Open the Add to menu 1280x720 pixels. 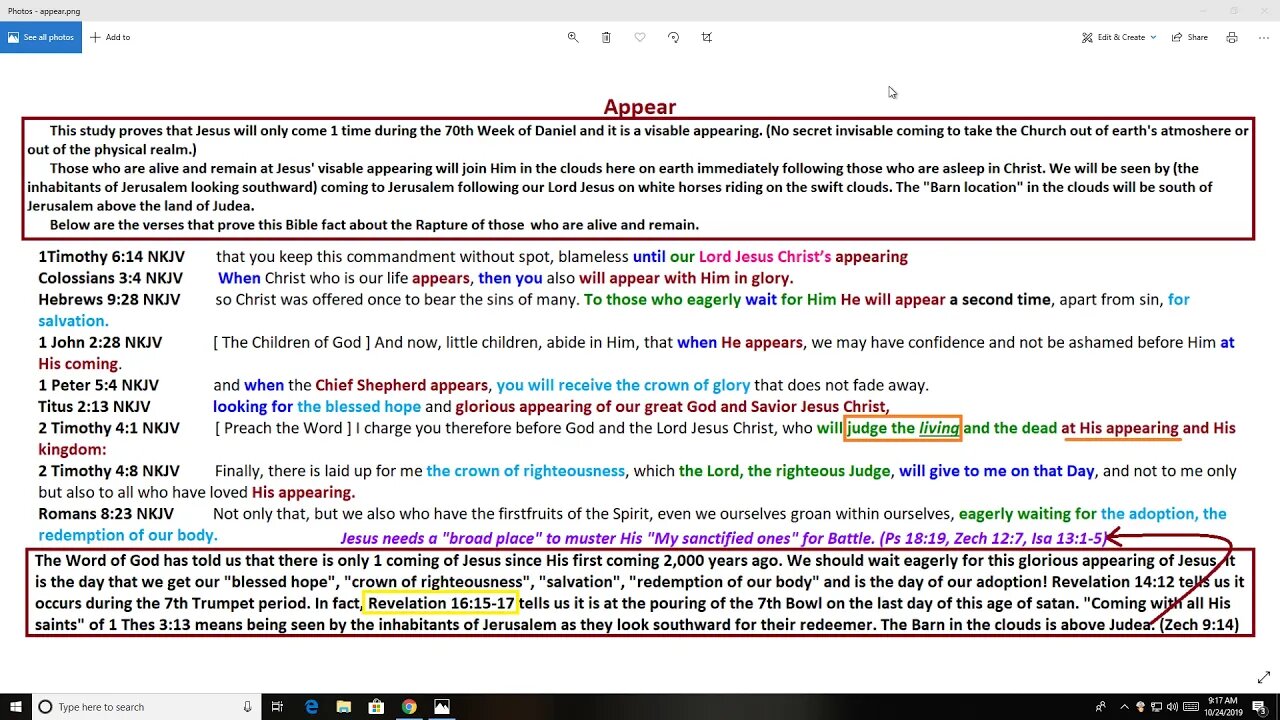coord(110,37)
